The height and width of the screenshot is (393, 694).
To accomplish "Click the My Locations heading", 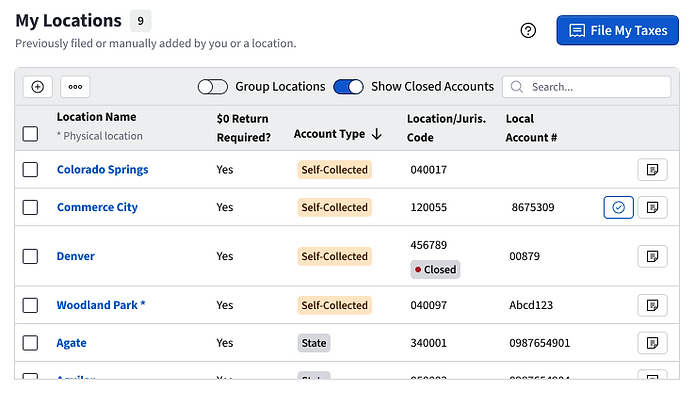I will 69,21.
